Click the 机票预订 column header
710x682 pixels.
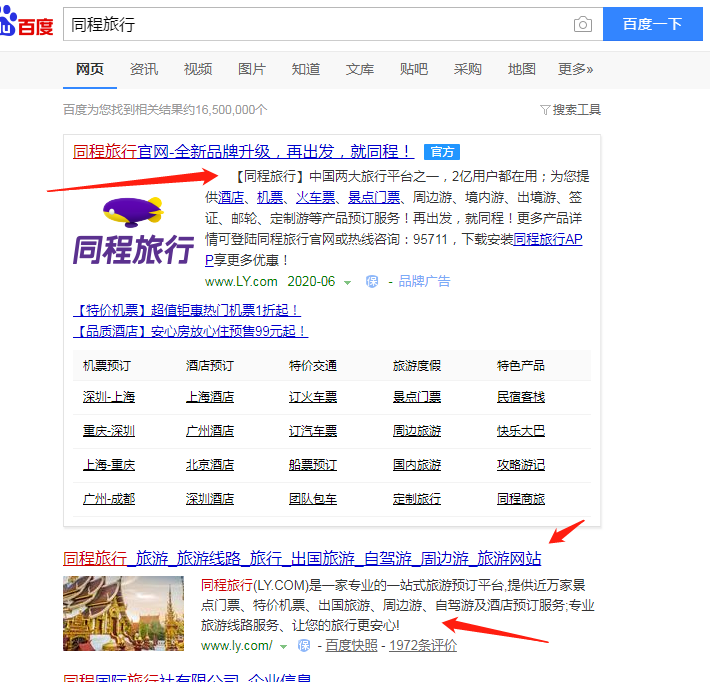107,365
